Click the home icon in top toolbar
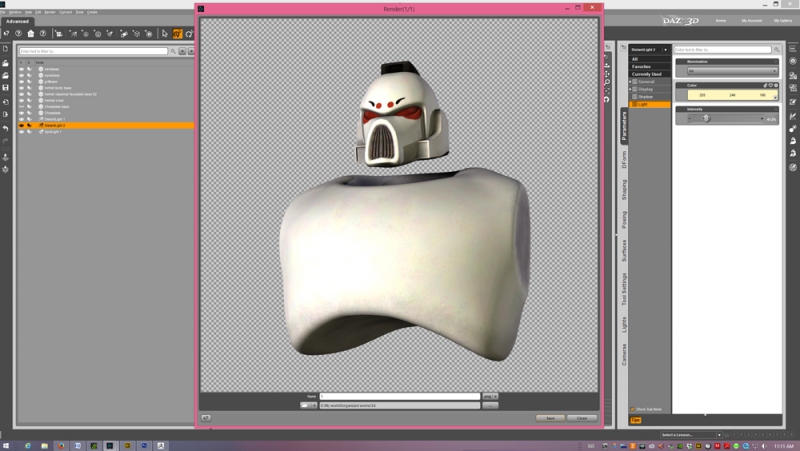The image size is (800, 451). (31, 34)
